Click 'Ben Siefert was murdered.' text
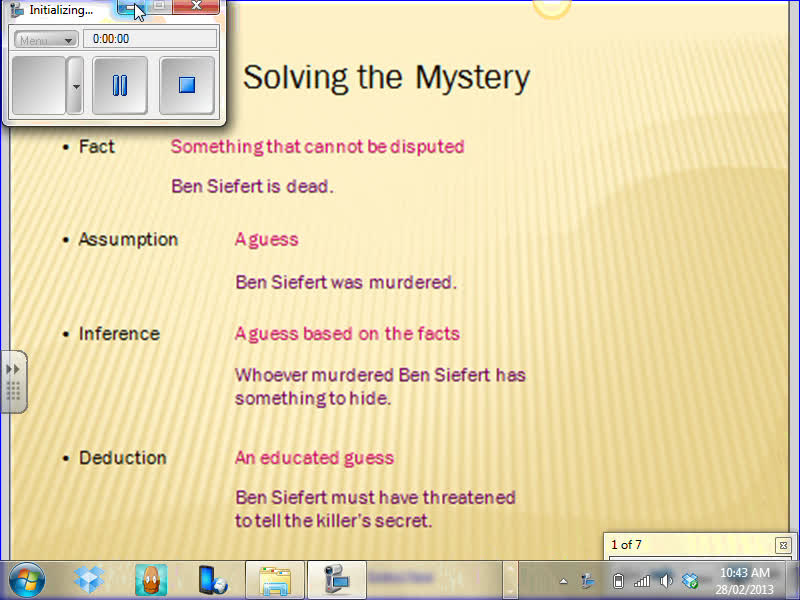 (346, 282)
